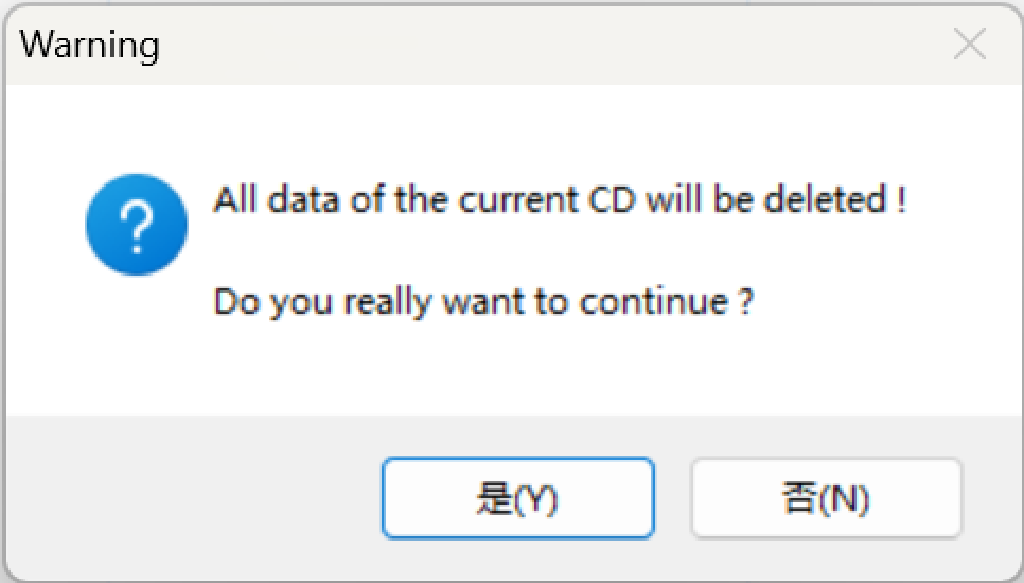Select the "All data of the current CD" message line
This screenshot has width=1024, height=583.
click(x=560, y=200)
